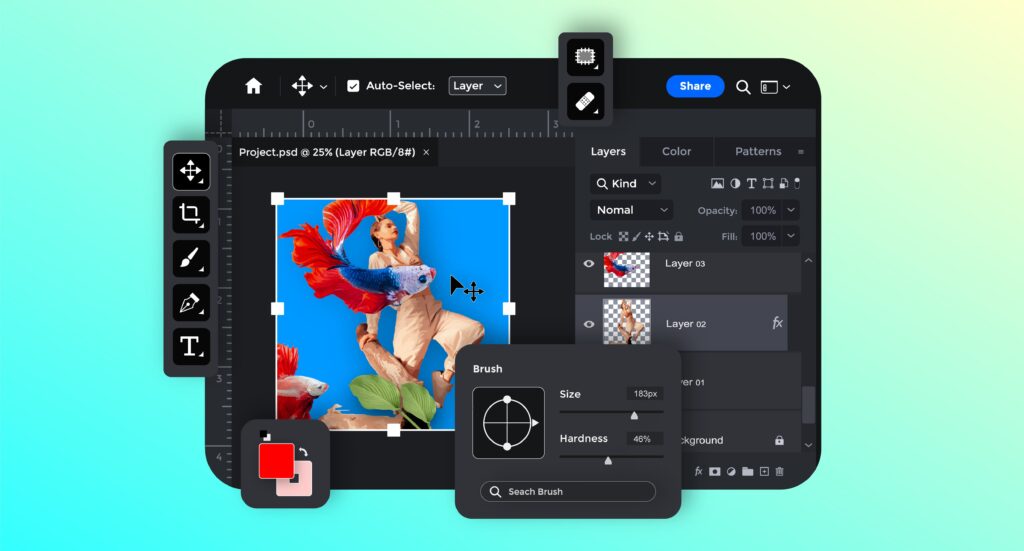
Task: Select the Pen tool
Action: [191, 302]
